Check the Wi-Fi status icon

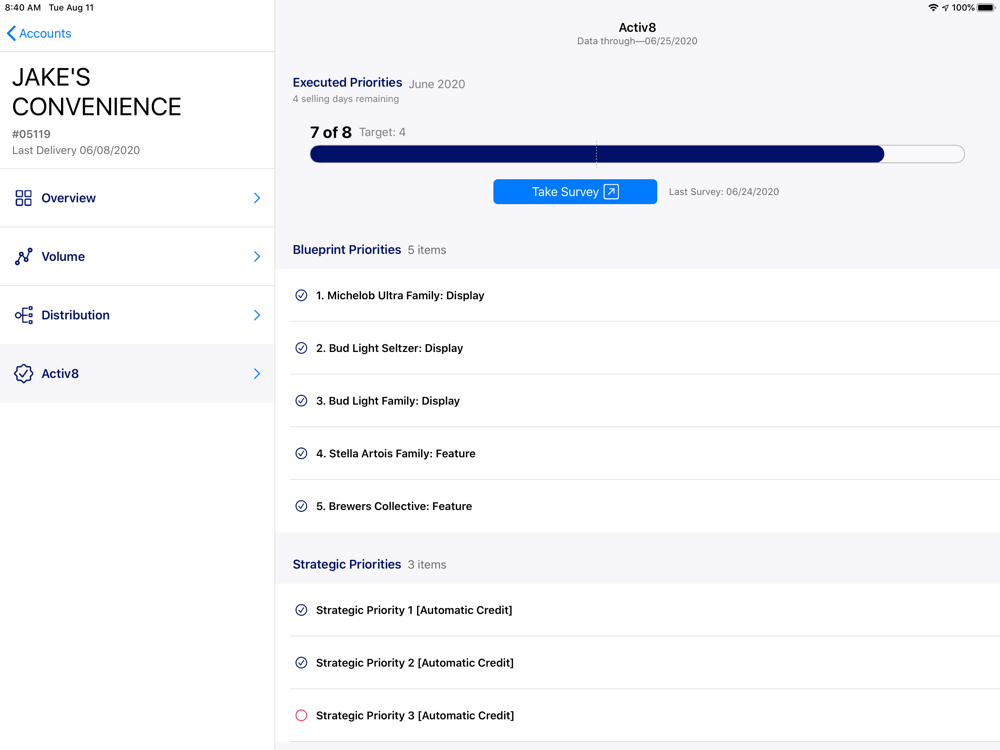click(x=933, y=8)
